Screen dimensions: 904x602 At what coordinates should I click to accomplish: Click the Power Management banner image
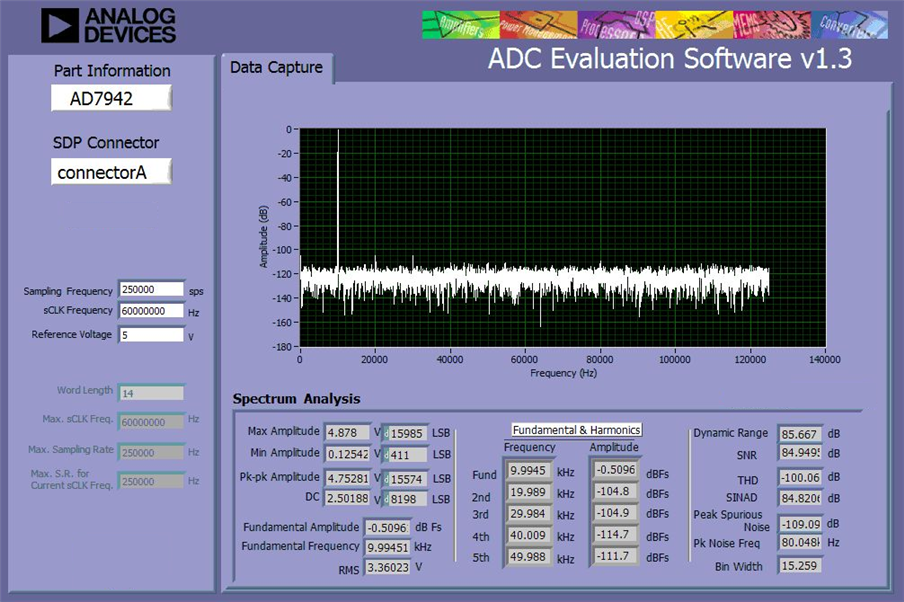pyautogui.click(x=538, y=25)
